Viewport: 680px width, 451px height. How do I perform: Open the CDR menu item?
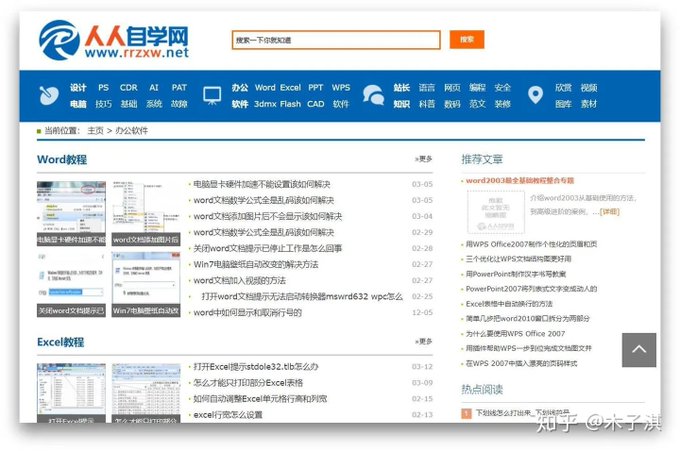click(x=128, y=88)
